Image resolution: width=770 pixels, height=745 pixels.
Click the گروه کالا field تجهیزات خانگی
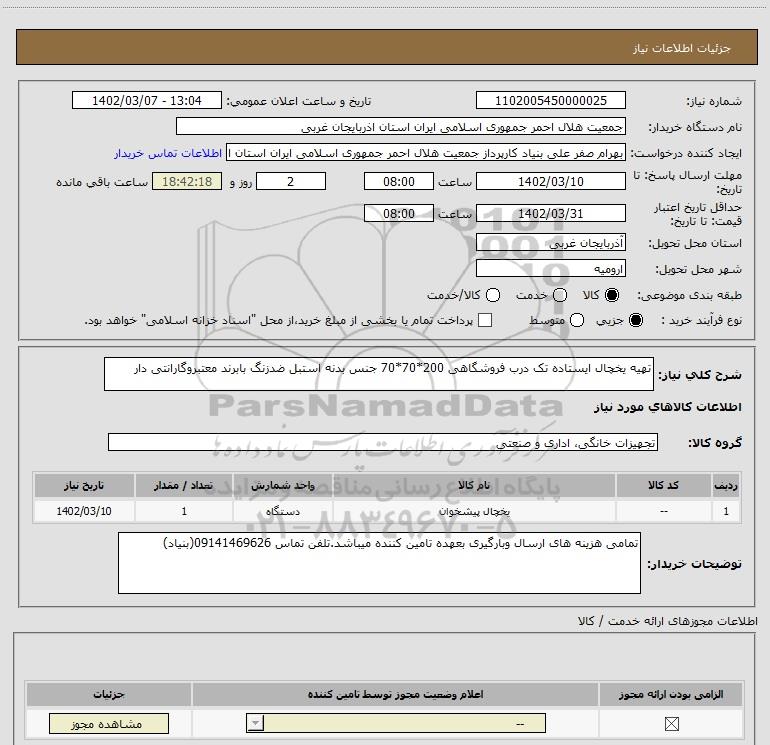point(383,442)
